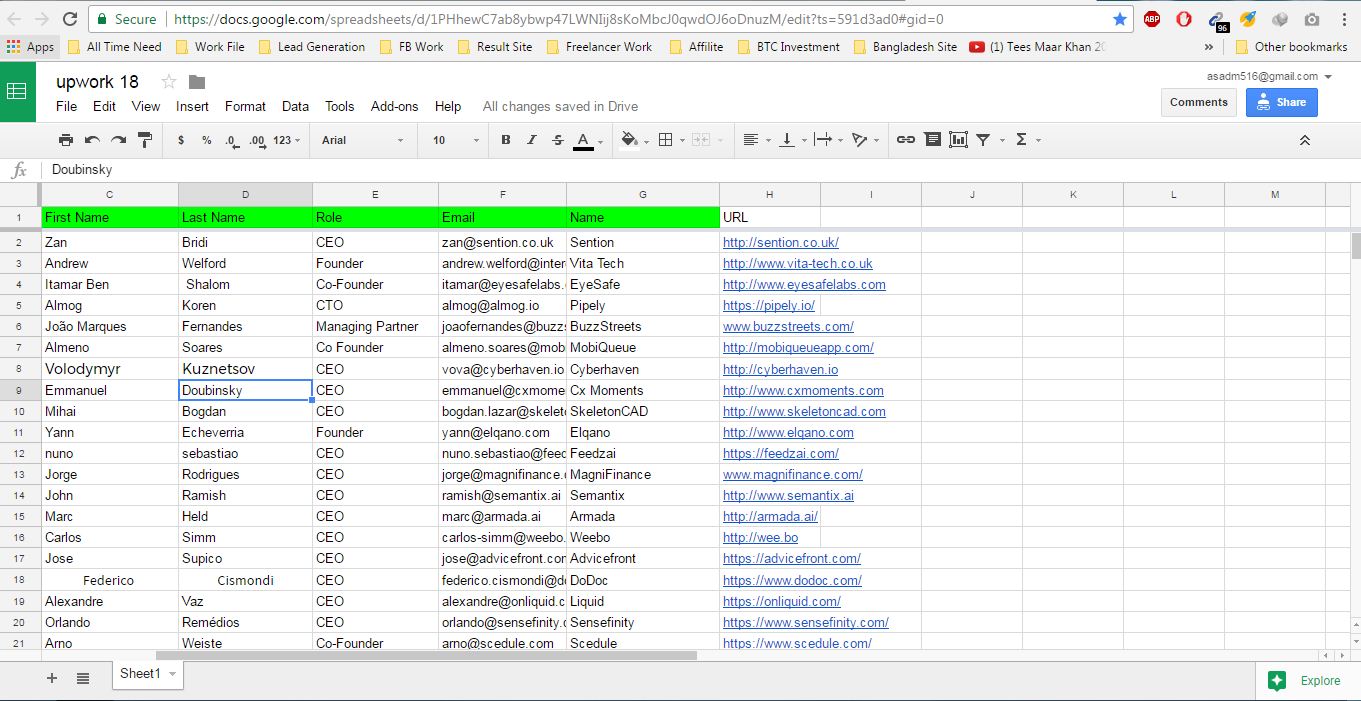The height and width of the screenshot is (701, 1361).
Task: Star the upwork 18 document
Action: [169, 82]
